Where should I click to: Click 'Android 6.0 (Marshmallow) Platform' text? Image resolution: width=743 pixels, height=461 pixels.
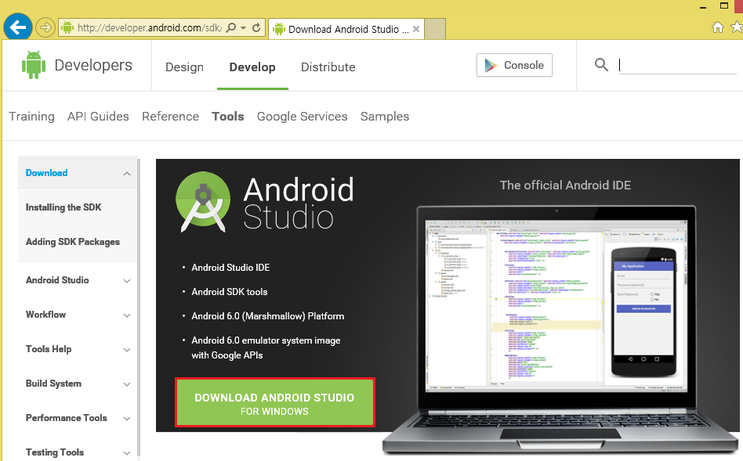(x=268, y=316)
